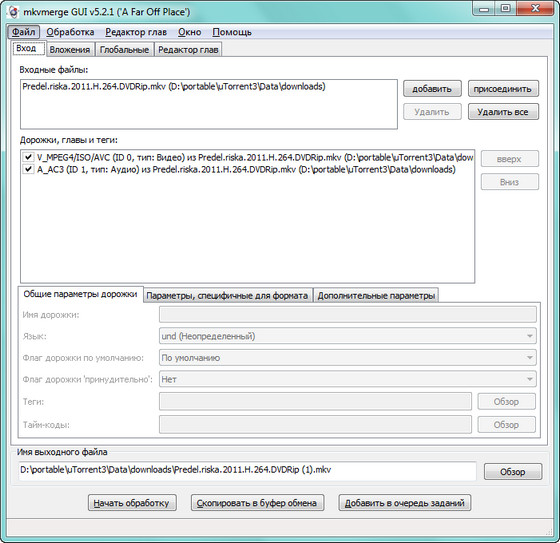Click the присоединить button

[503, 89]
